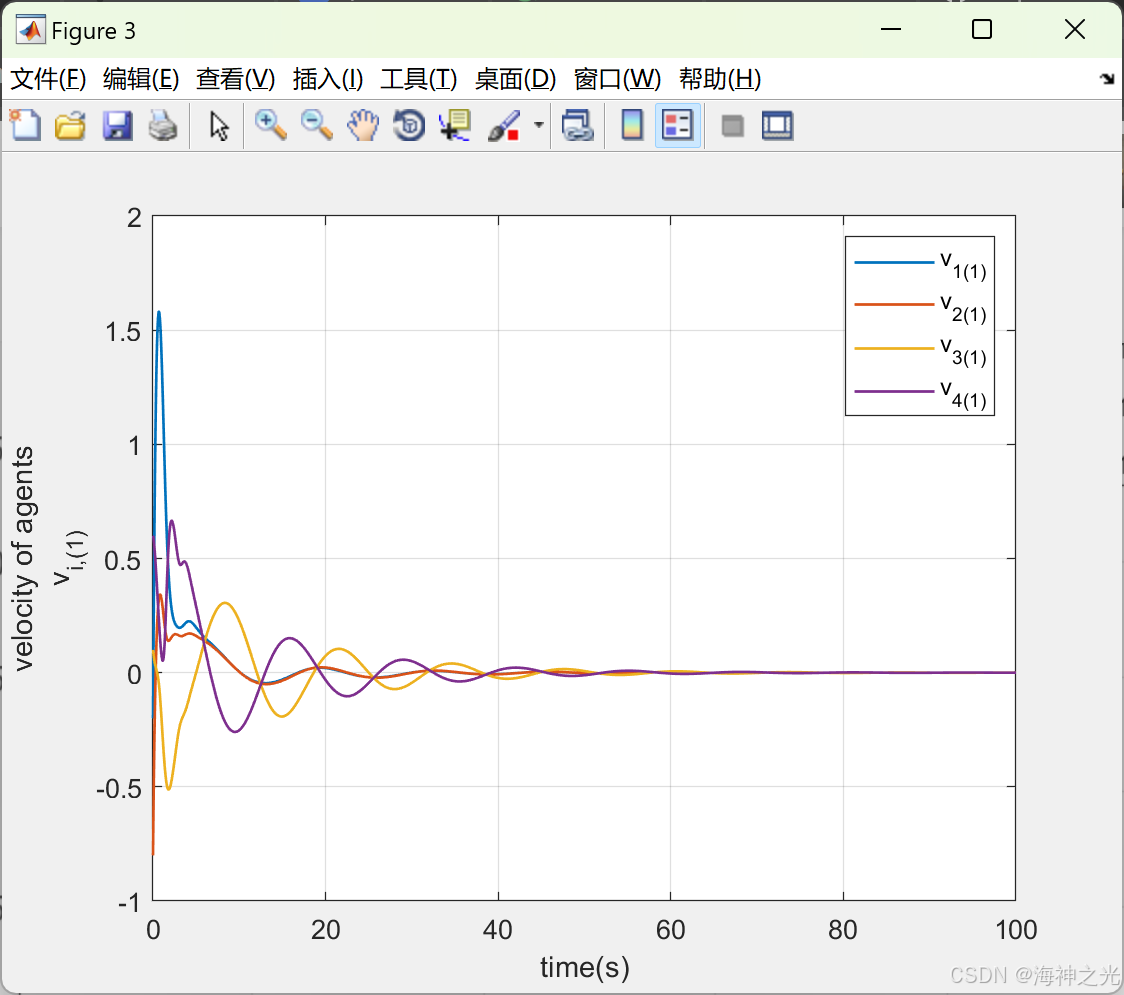Screen dimensions: 1124x995
Task: Click the yellow line sample in legend
Action: point(894,348)
